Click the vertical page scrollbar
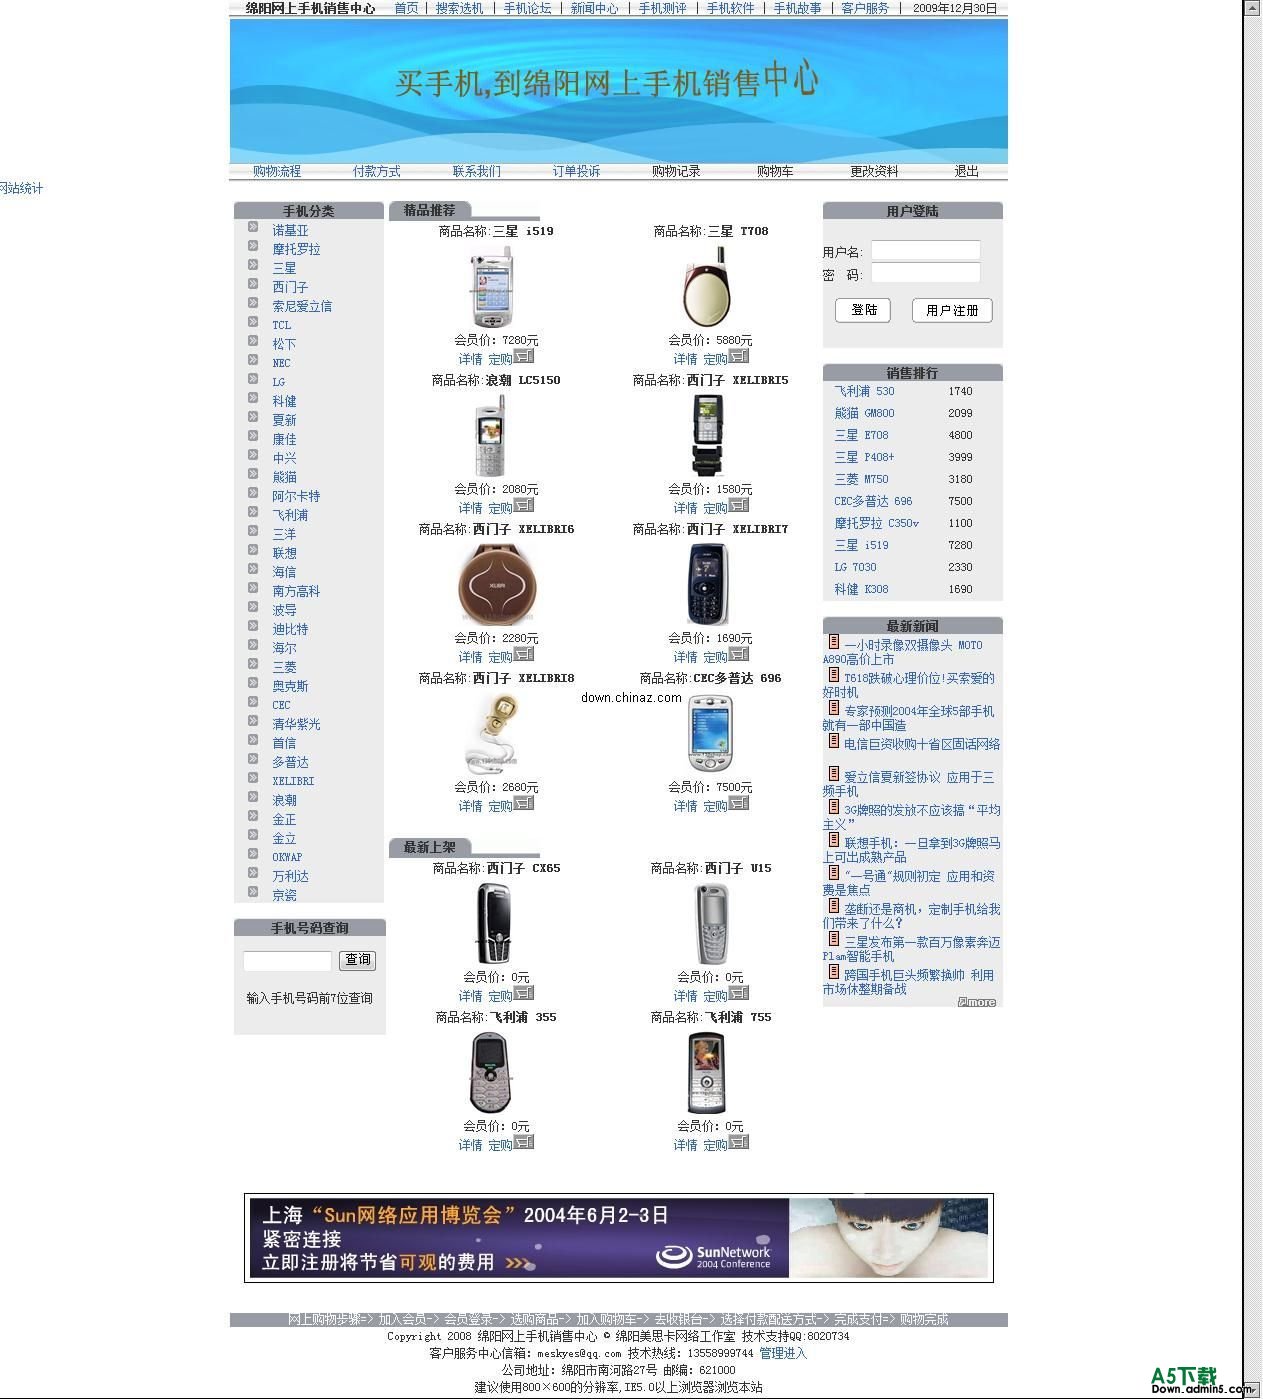 [1251, 700]
